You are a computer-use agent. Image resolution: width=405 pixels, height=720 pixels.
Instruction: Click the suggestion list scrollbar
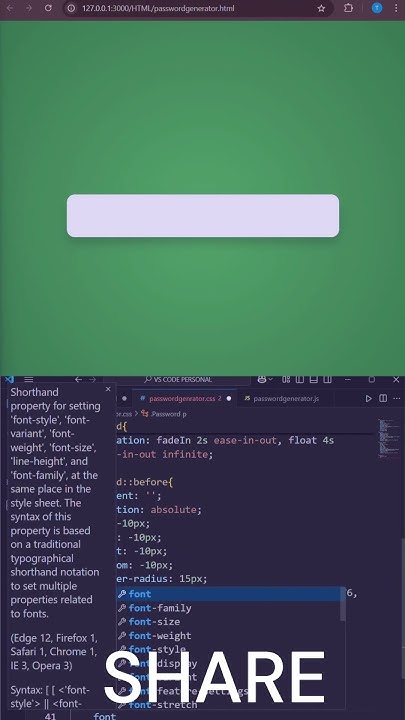pyautogui.click(x=343, y=603)
